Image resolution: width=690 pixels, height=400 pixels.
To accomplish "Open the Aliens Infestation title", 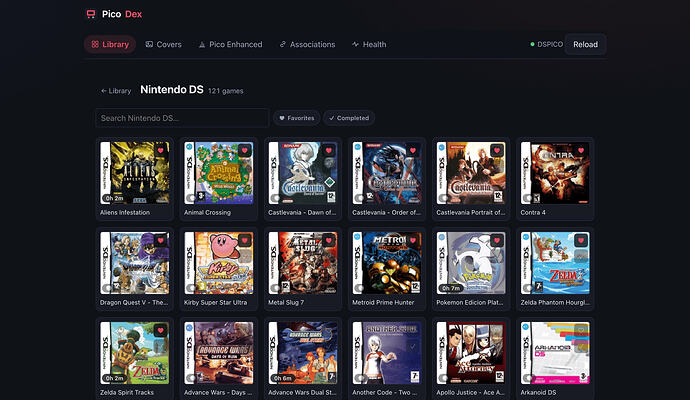I will tap(125, 213).
